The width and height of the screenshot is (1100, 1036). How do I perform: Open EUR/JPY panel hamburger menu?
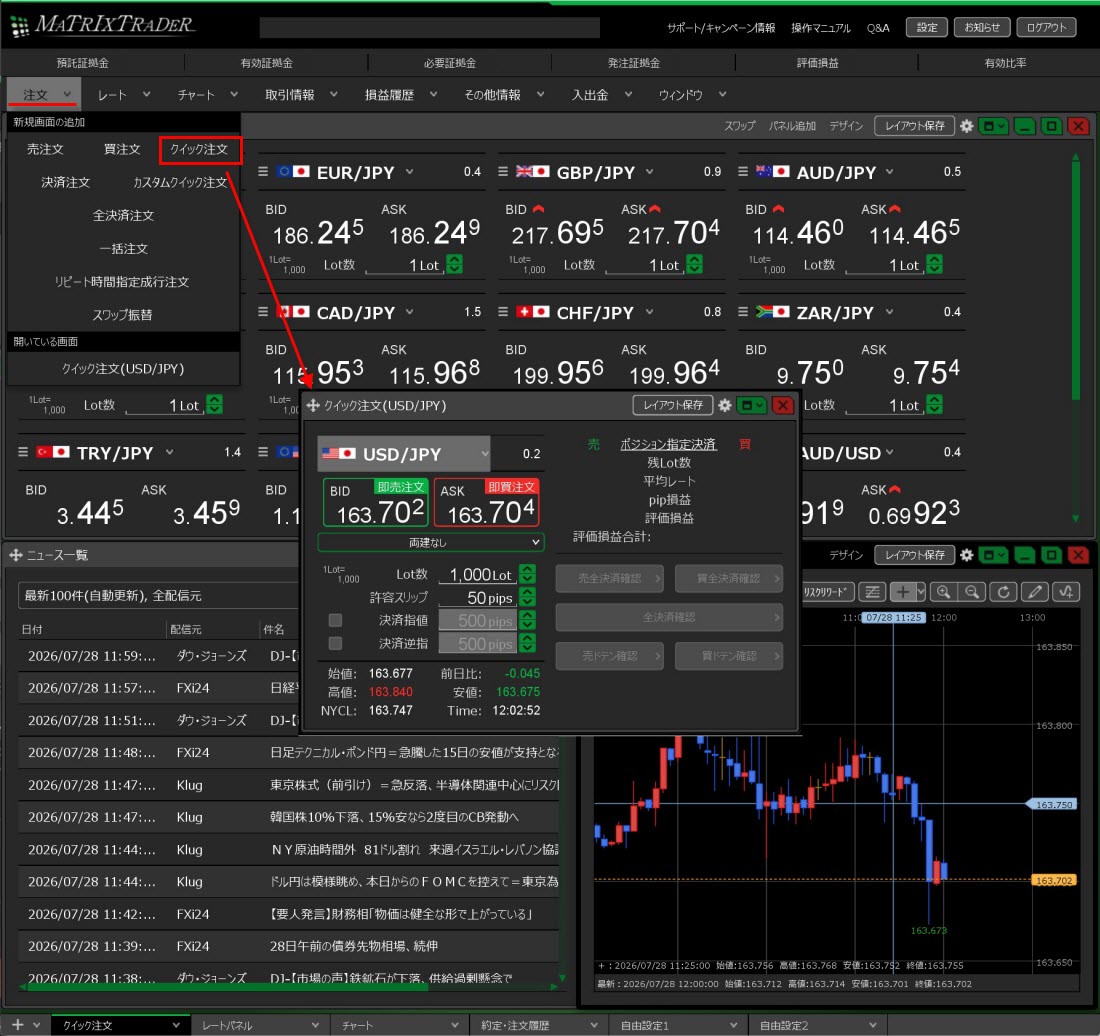(x=263, y=172)
